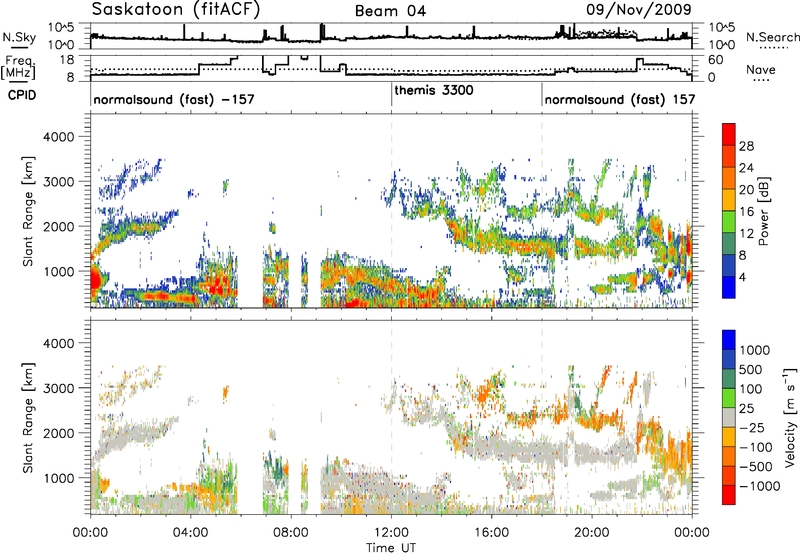Pick the bright blue segment below 4 dB

pos(729,287)
